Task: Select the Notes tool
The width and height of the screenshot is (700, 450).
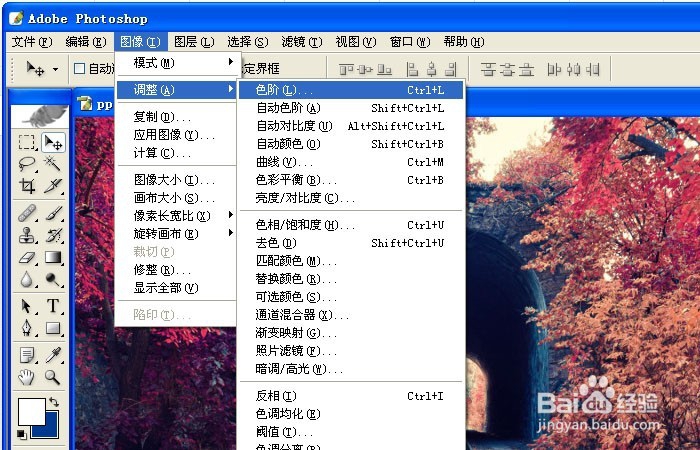Action: [x=27, y=355]
